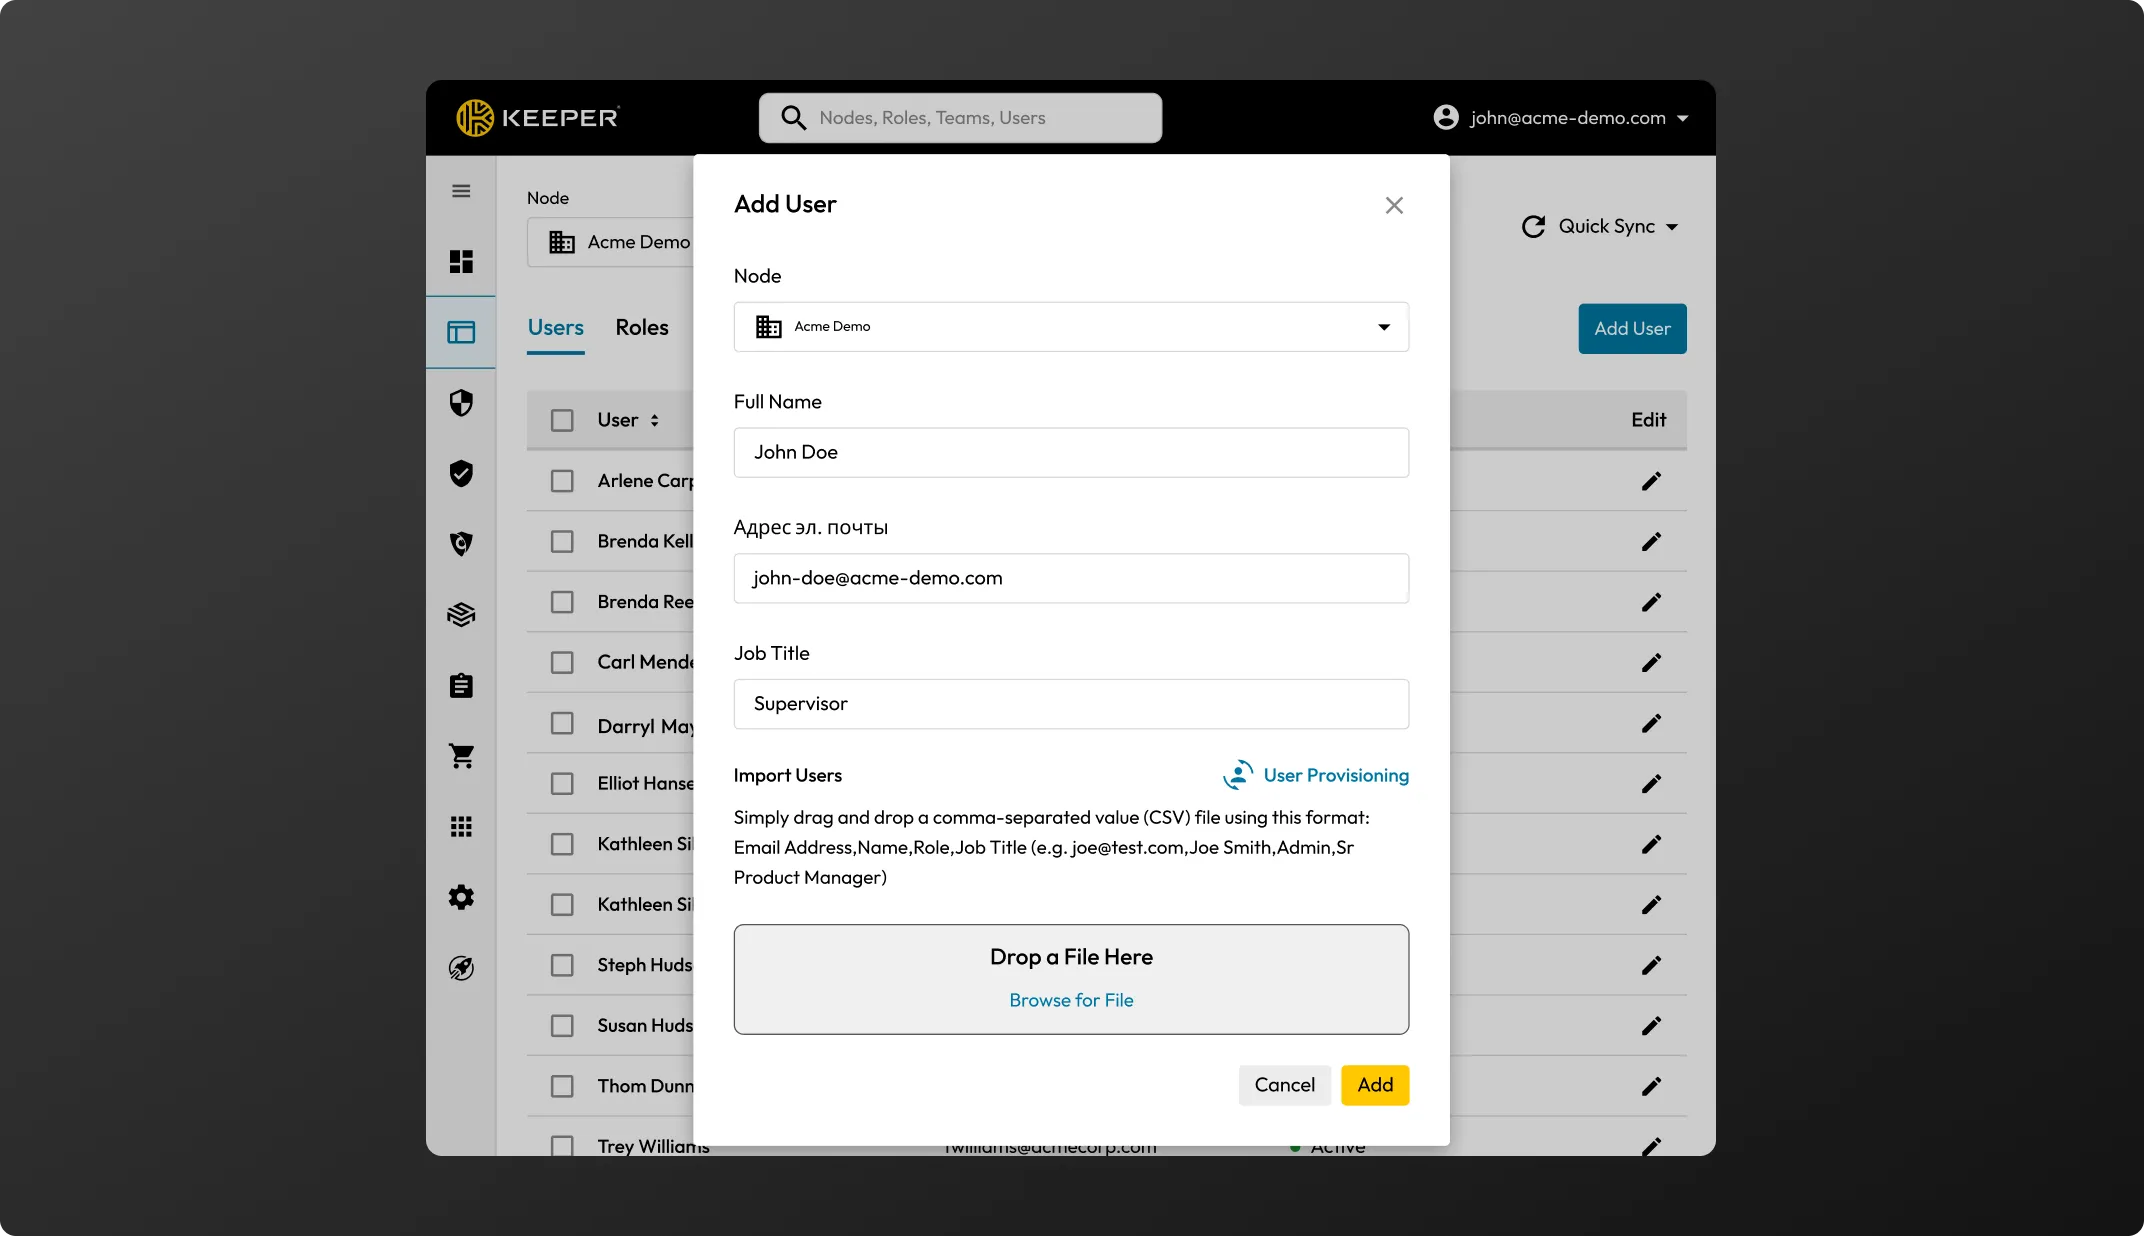
Task: Select the location pin shield icon
Action: coord(461,544)
